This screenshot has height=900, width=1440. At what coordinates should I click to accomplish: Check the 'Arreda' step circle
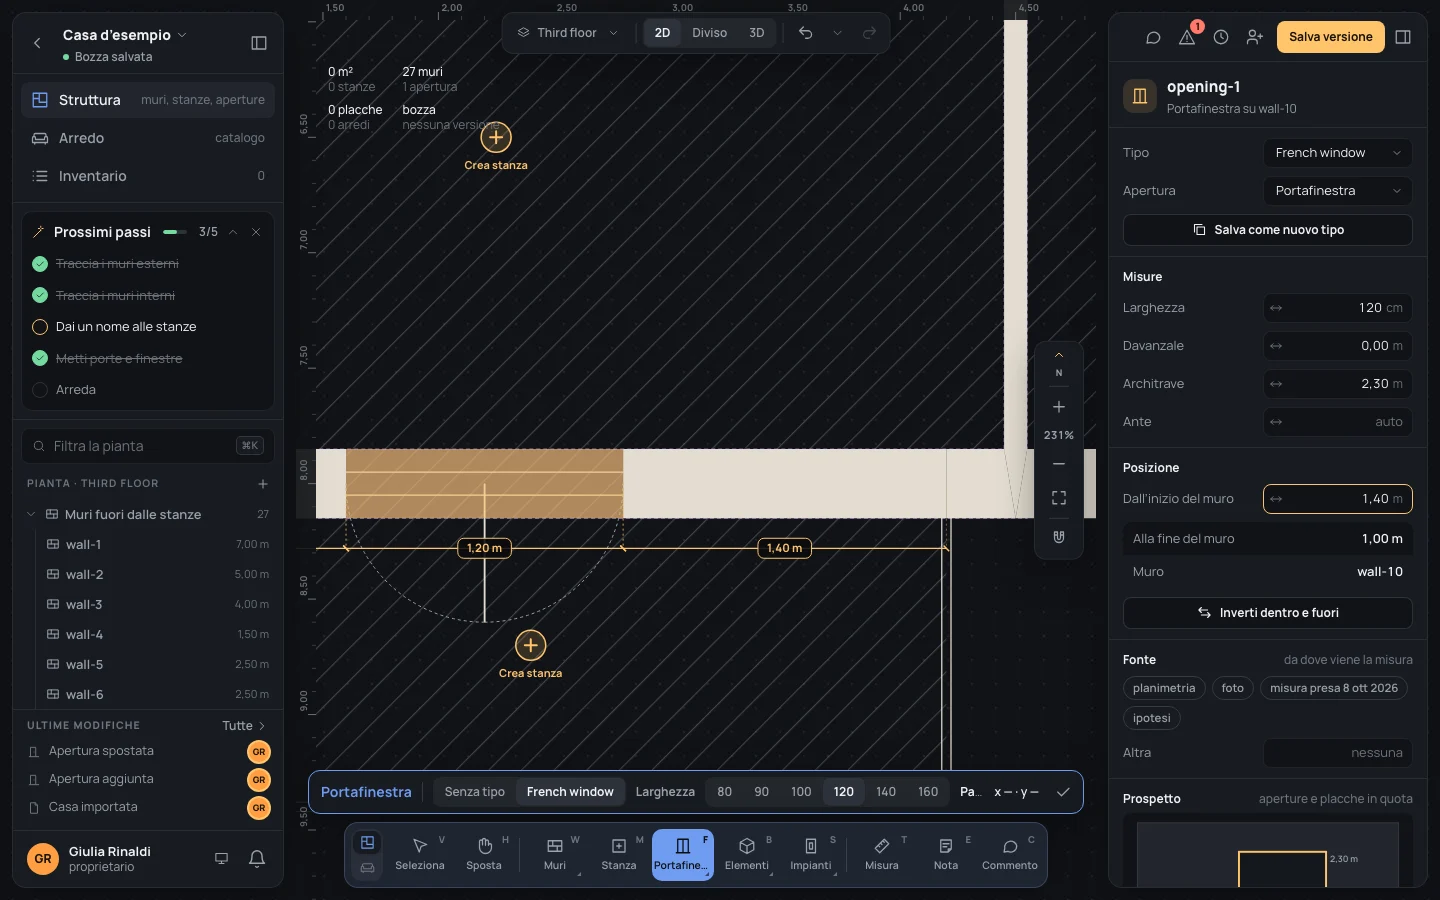coord(40,390)
